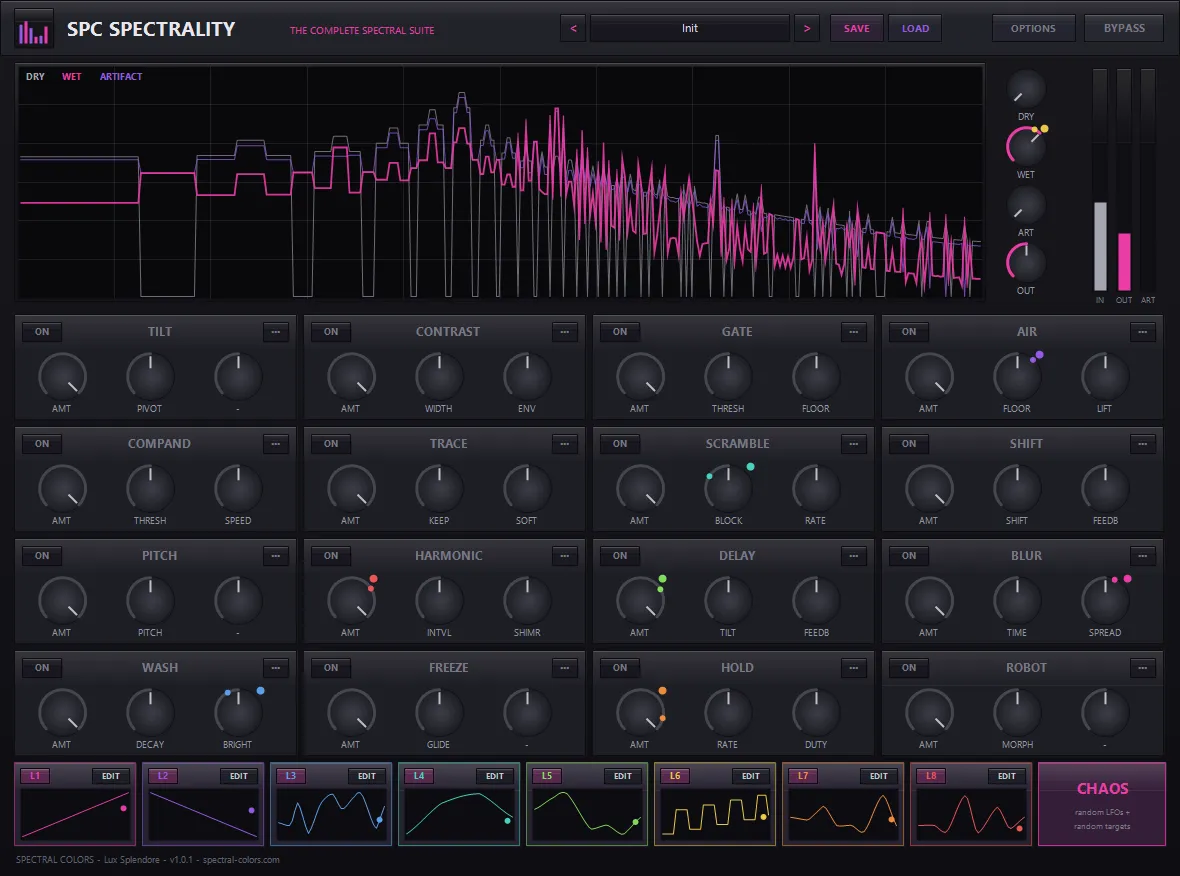Viewport: 1180px width, 876px height.
Task: Click the WASH BRIGHT knob
Action: click(239, 713)
